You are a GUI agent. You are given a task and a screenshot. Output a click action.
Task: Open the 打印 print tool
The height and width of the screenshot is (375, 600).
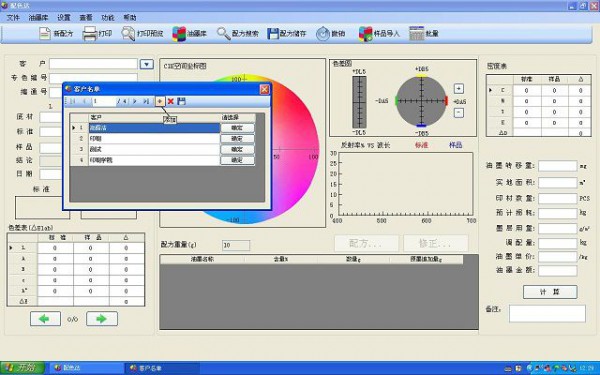(90, 34)
